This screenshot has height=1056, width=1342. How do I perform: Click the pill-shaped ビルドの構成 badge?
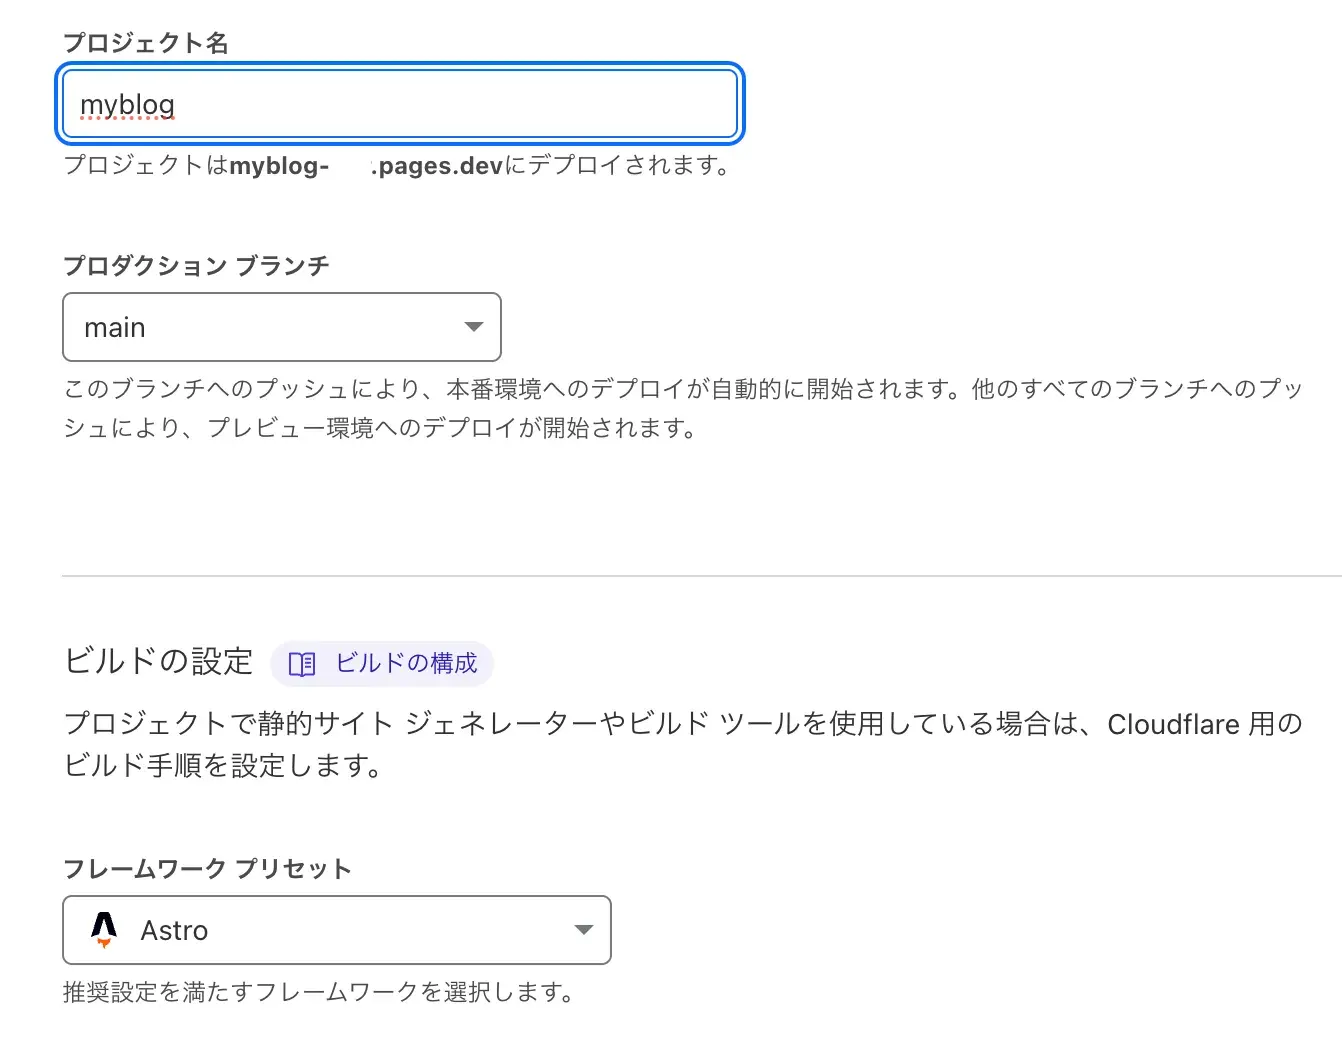(382, 663)
